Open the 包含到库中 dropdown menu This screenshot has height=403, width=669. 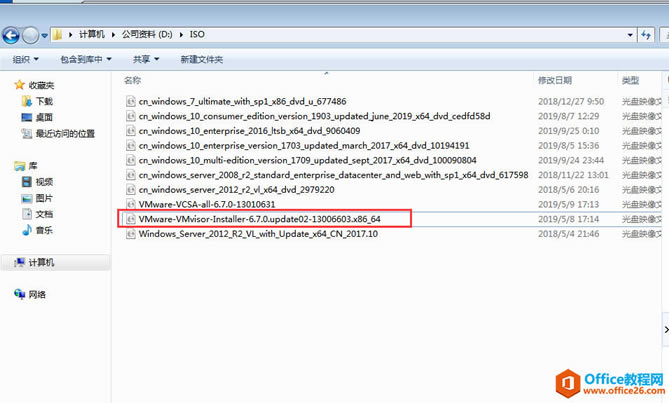[x=86, y=59]
